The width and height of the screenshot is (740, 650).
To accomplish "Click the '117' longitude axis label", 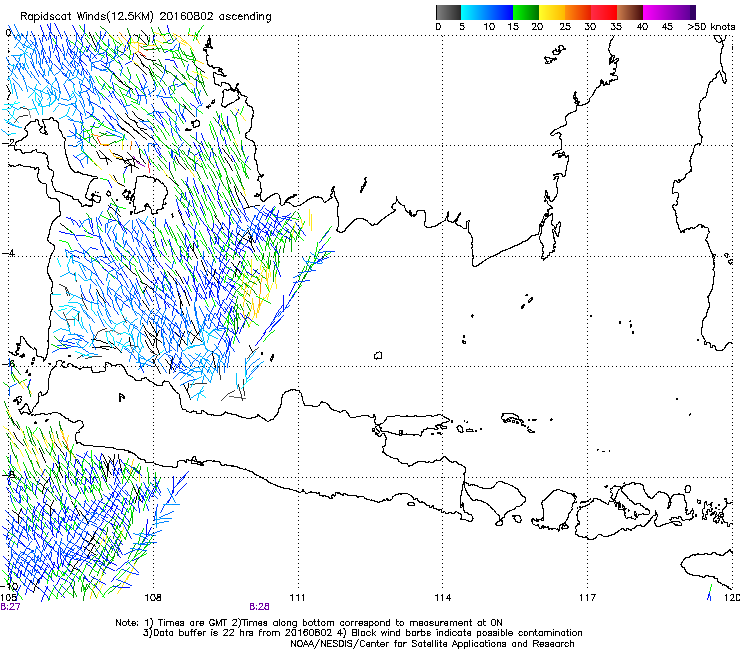I will [587, 598].
